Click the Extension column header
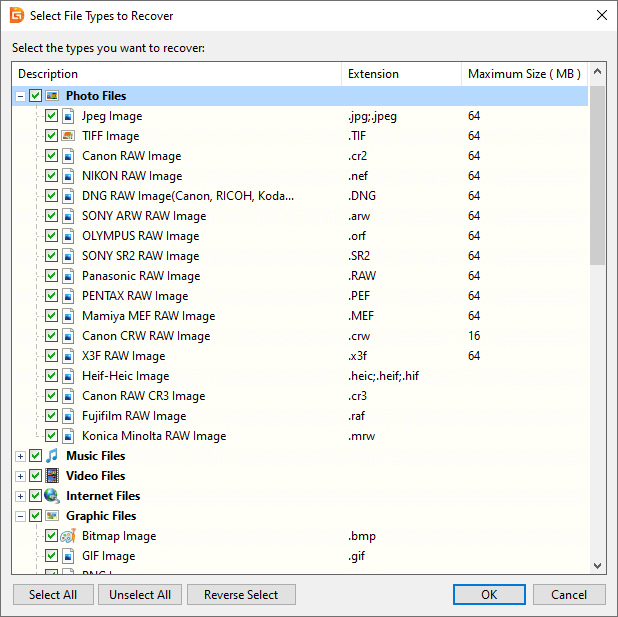 point(400,74)
